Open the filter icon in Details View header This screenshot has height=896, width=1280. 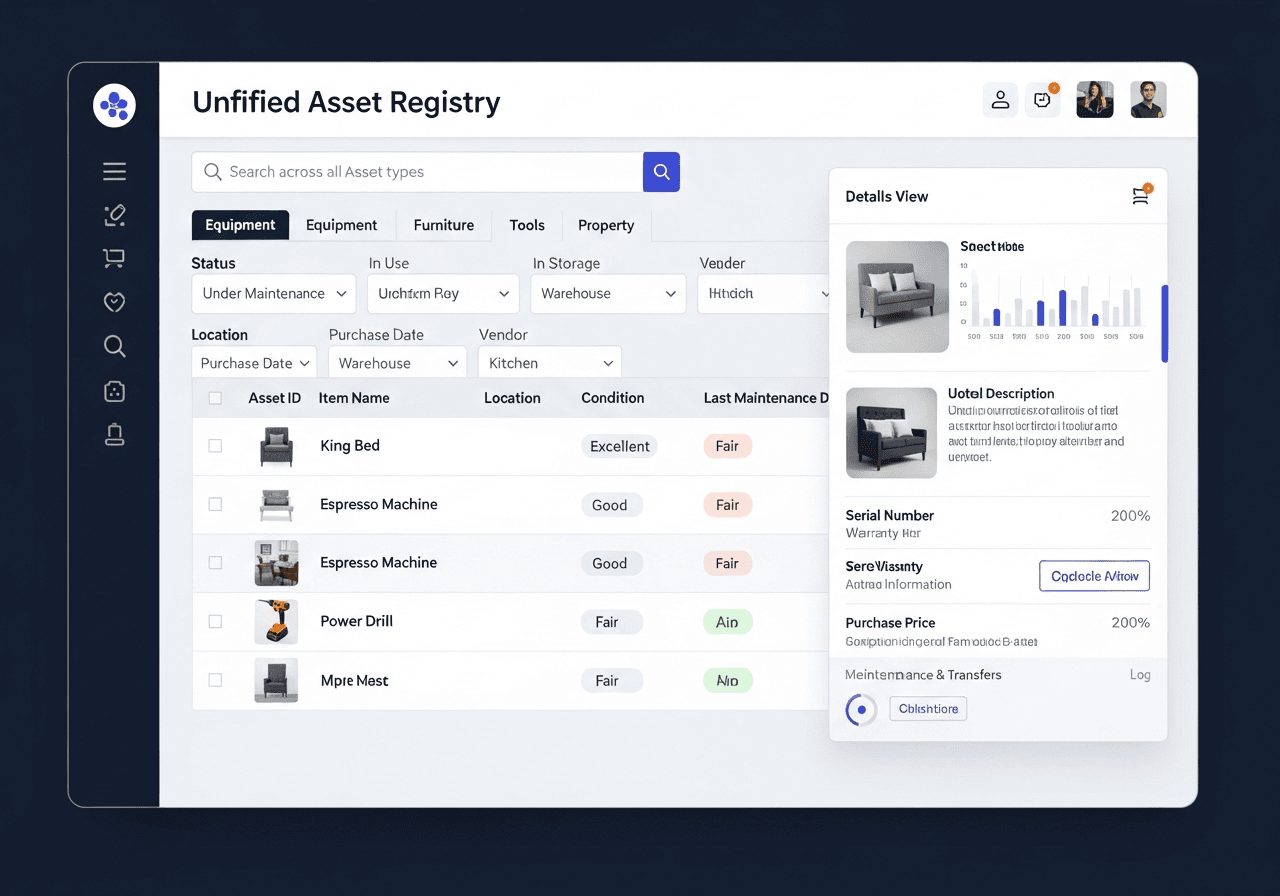pos(1140,196)
